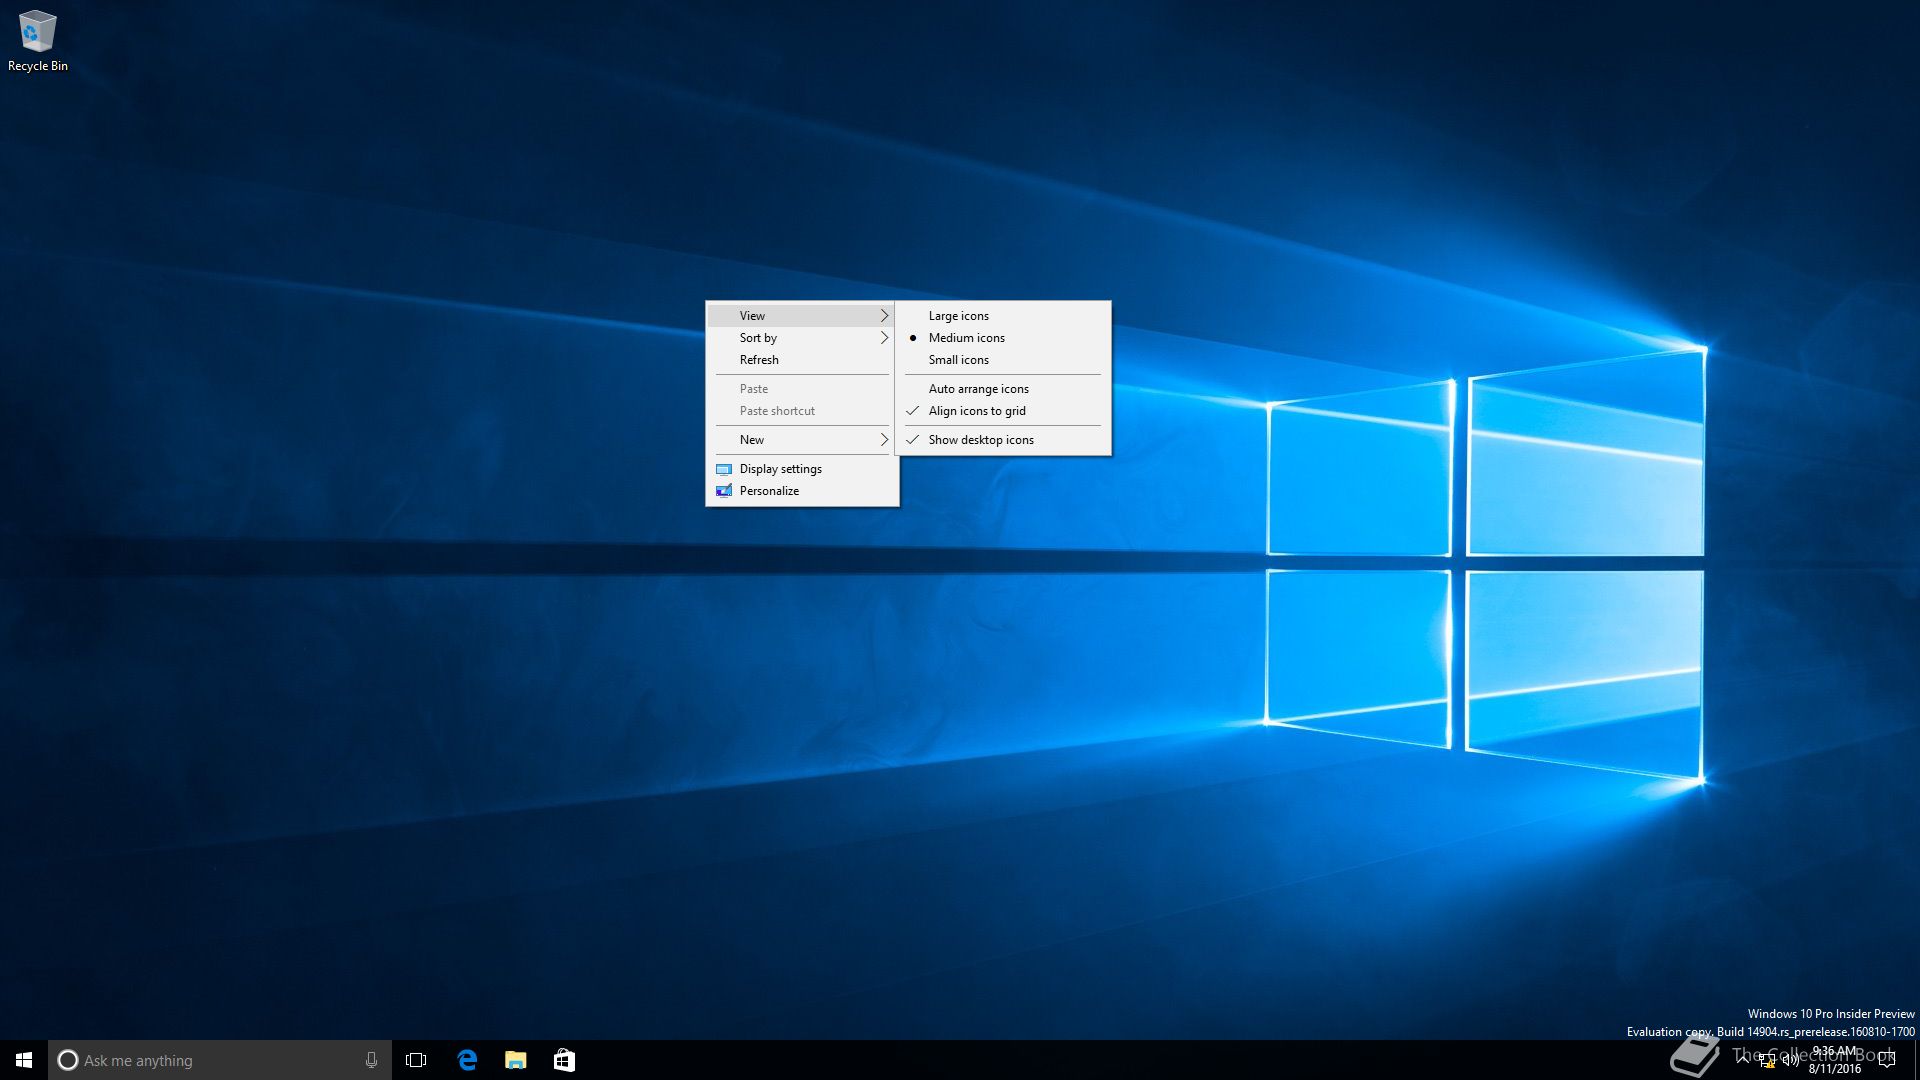Open Task View from the taskbar
1920x1080 pixels.
[416, 1060]
